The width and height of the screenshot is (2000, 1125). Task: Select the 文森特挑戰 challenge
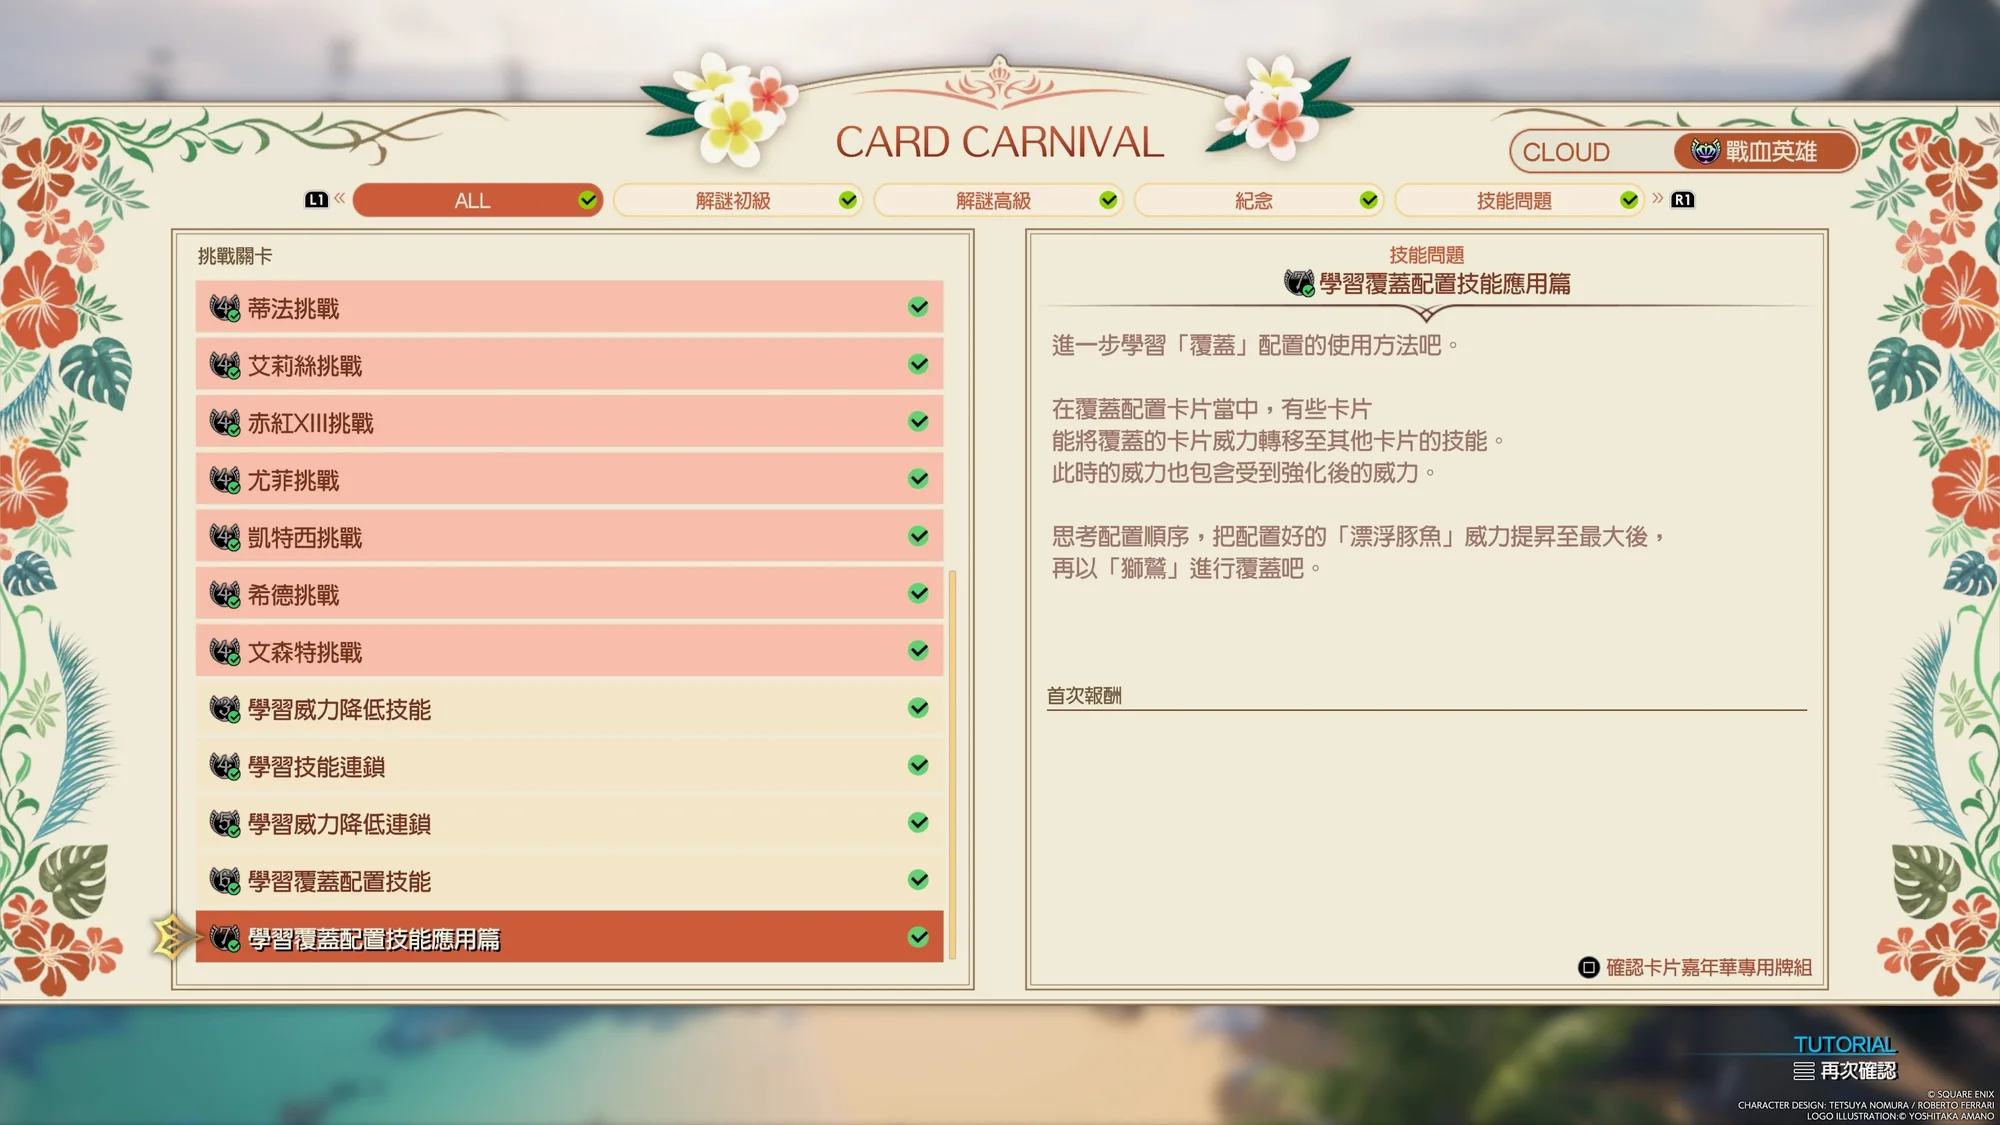569,650
